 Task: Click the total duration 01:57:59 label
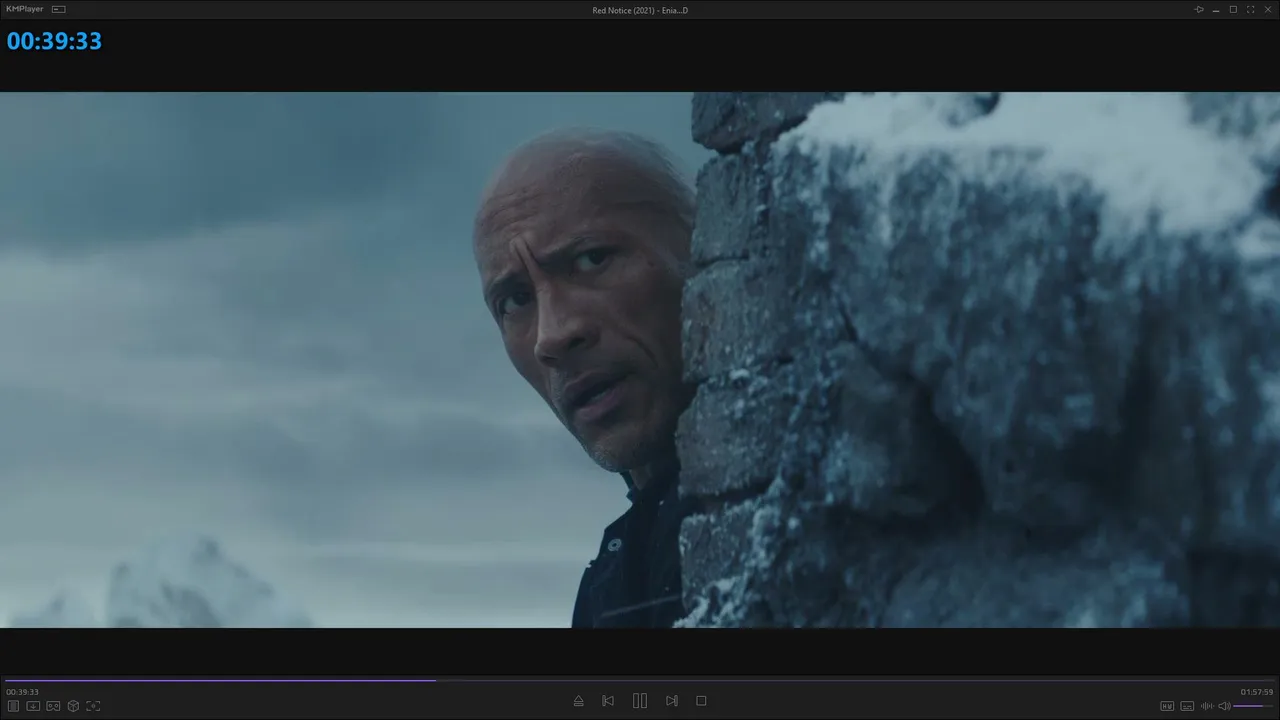pyautogui.click(x=1257, y=692)
